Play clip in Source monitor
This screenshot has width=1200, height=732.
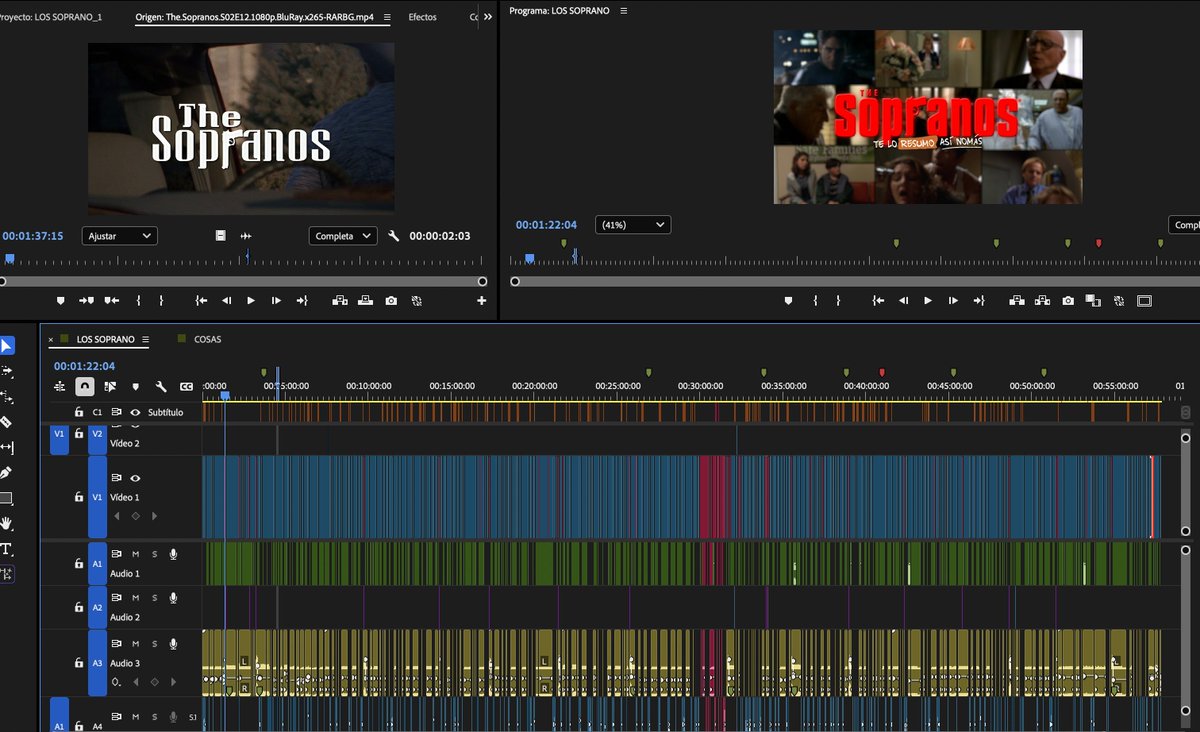point(251,300)
